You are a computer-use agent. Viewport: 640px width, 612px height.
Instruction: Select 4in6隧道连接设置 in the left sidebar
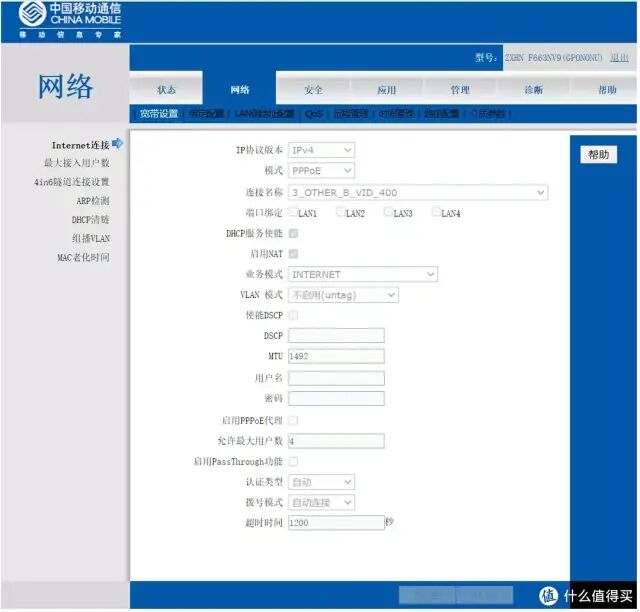pos(72,182)
